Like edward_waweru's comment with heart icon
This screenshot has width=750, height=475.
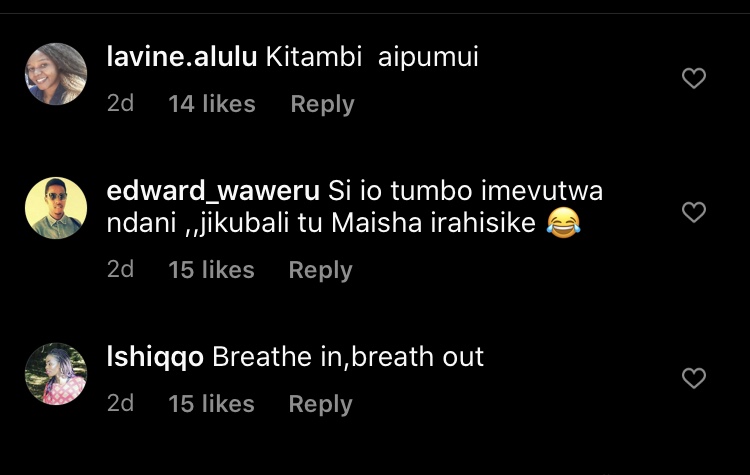coord(694,212)
